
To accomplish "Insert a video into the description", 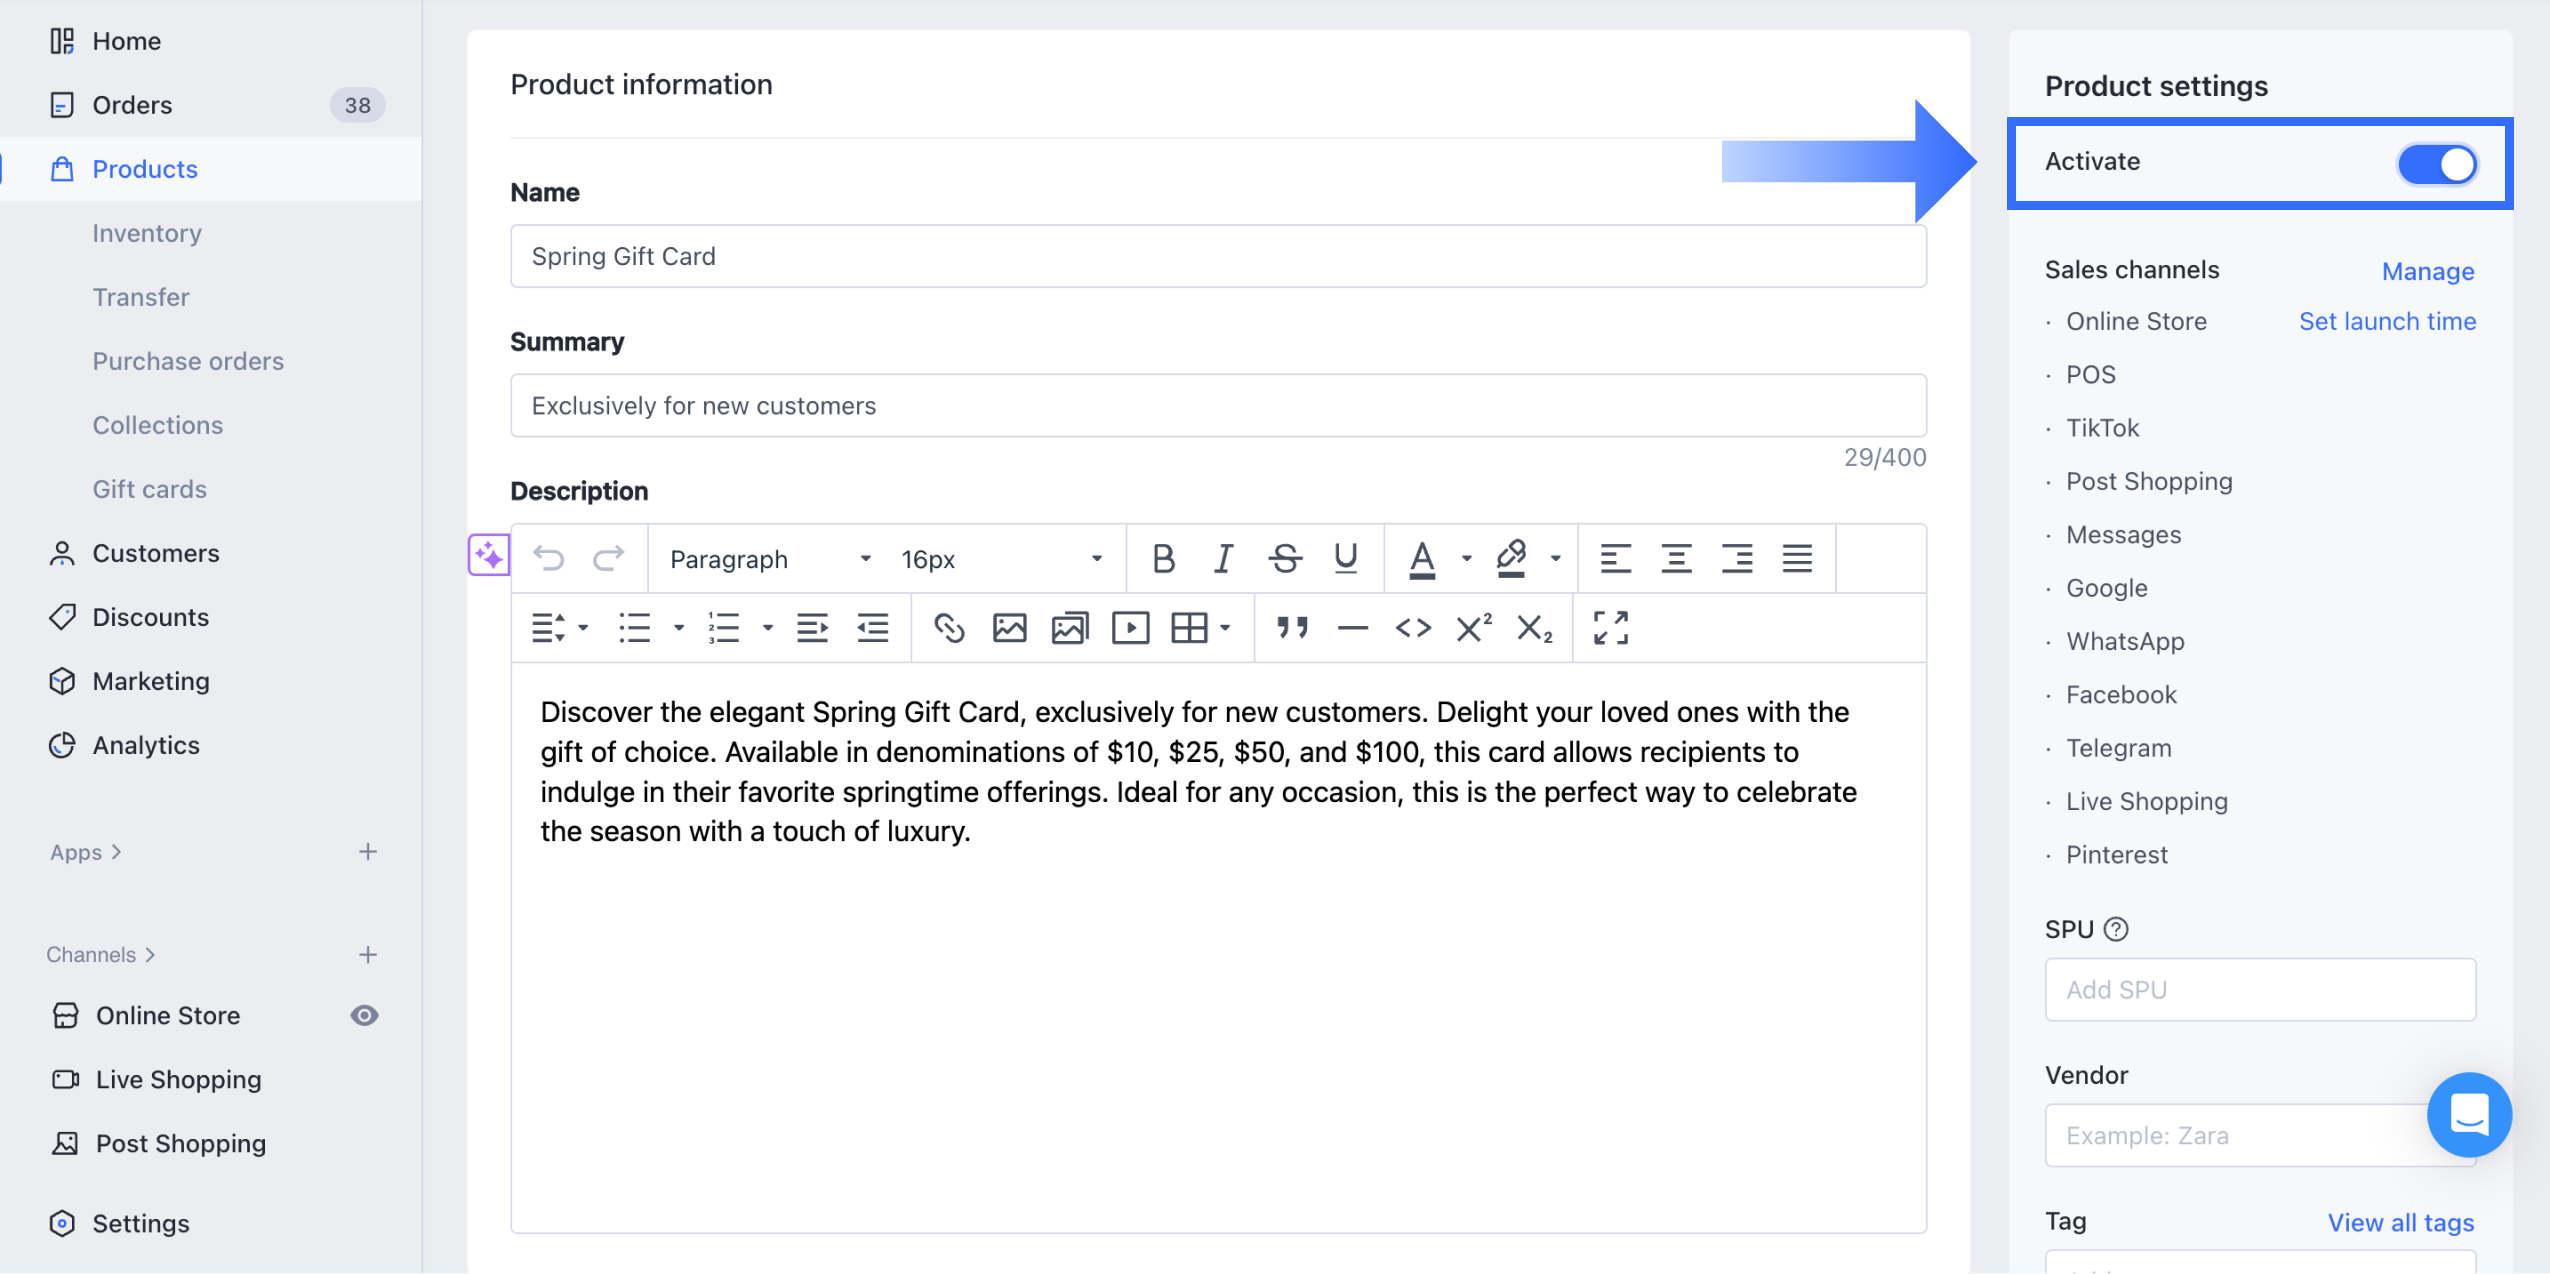I will [1130, 628].
